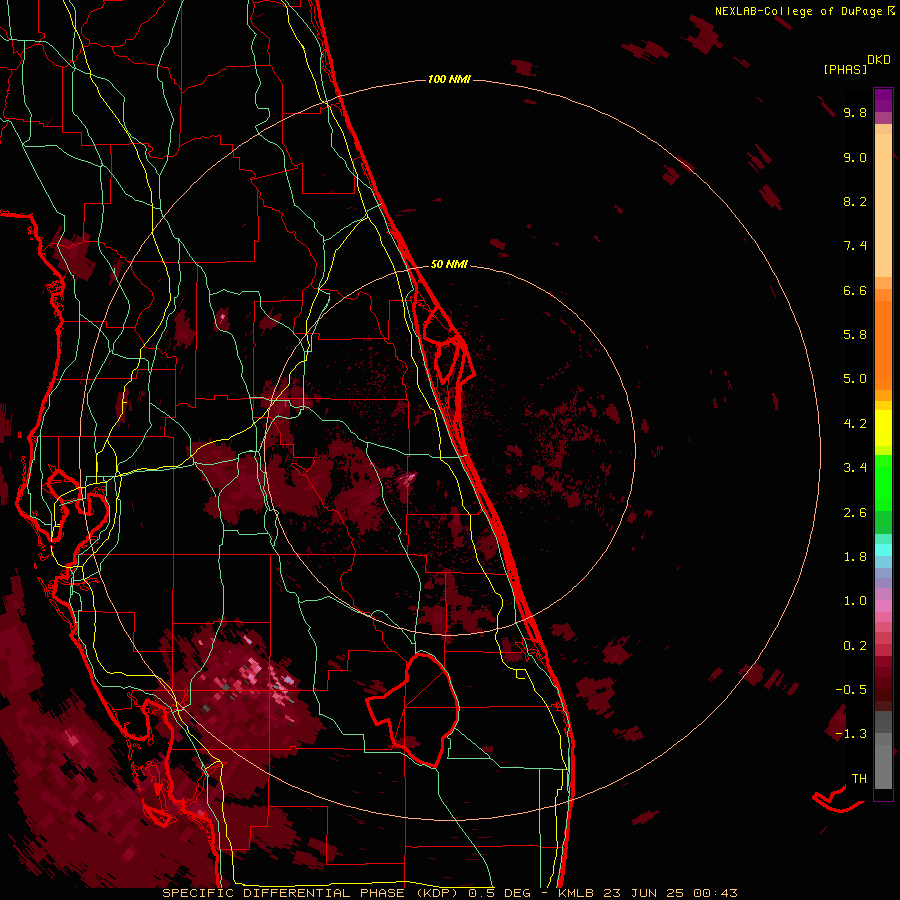Click the 9.8 value on color scale

[855, 113]
